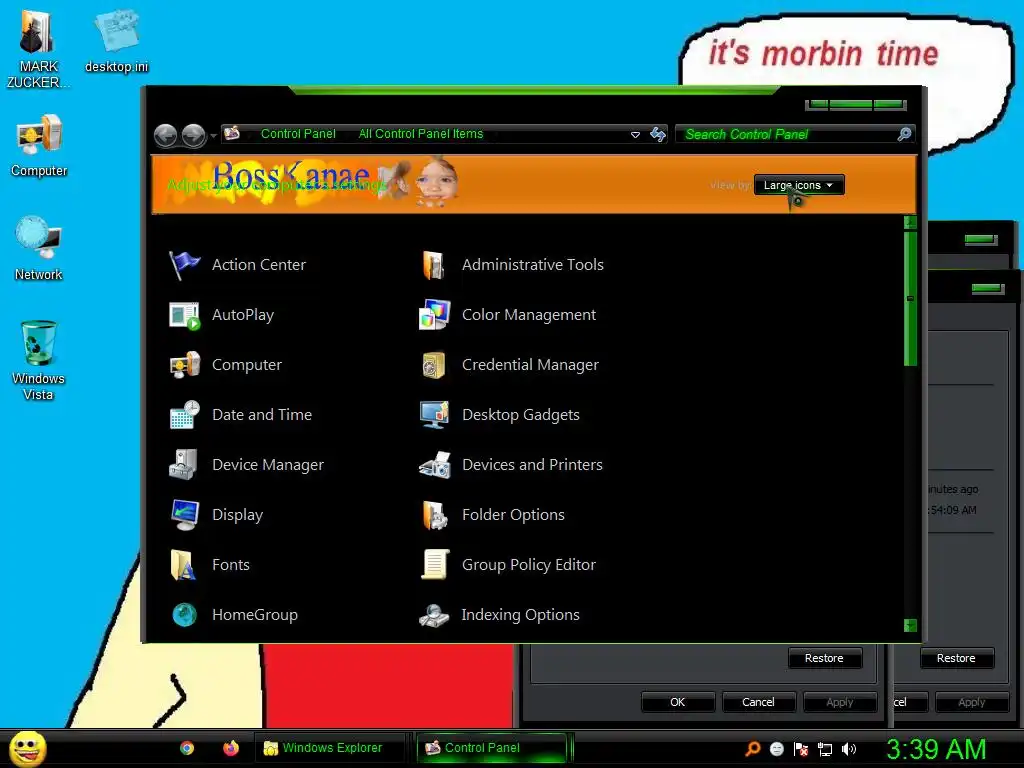
Task: Open the AutoPlay icon
Action: point(184,315)
